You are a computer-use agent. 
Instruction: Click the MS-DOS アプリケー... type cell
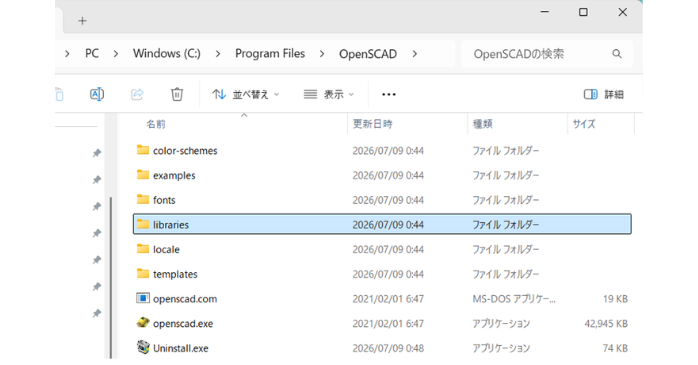coord(514,299)
